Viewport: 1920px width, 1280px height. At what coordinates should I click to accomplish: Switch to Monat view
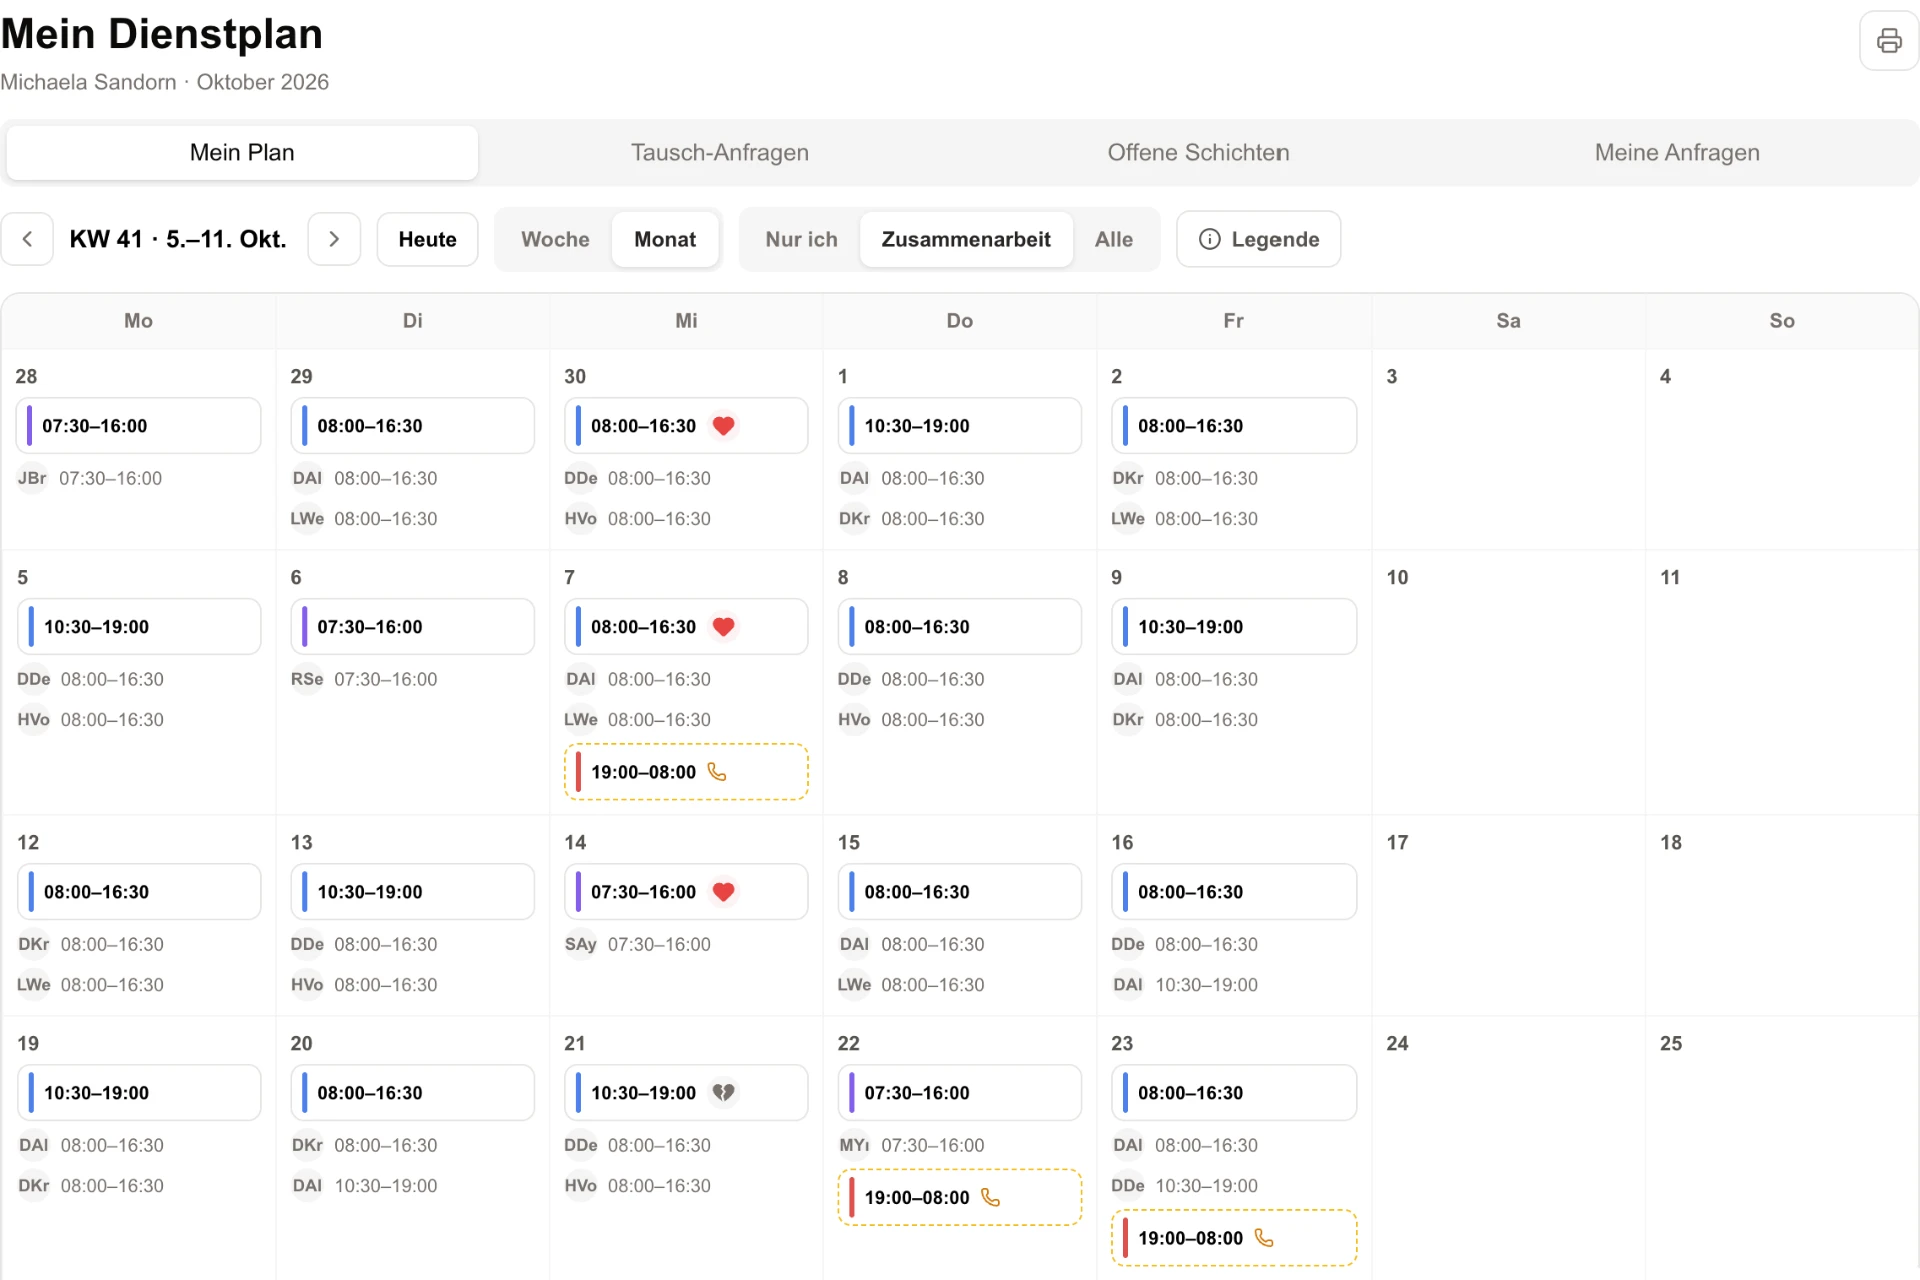[x=665, y=239]
